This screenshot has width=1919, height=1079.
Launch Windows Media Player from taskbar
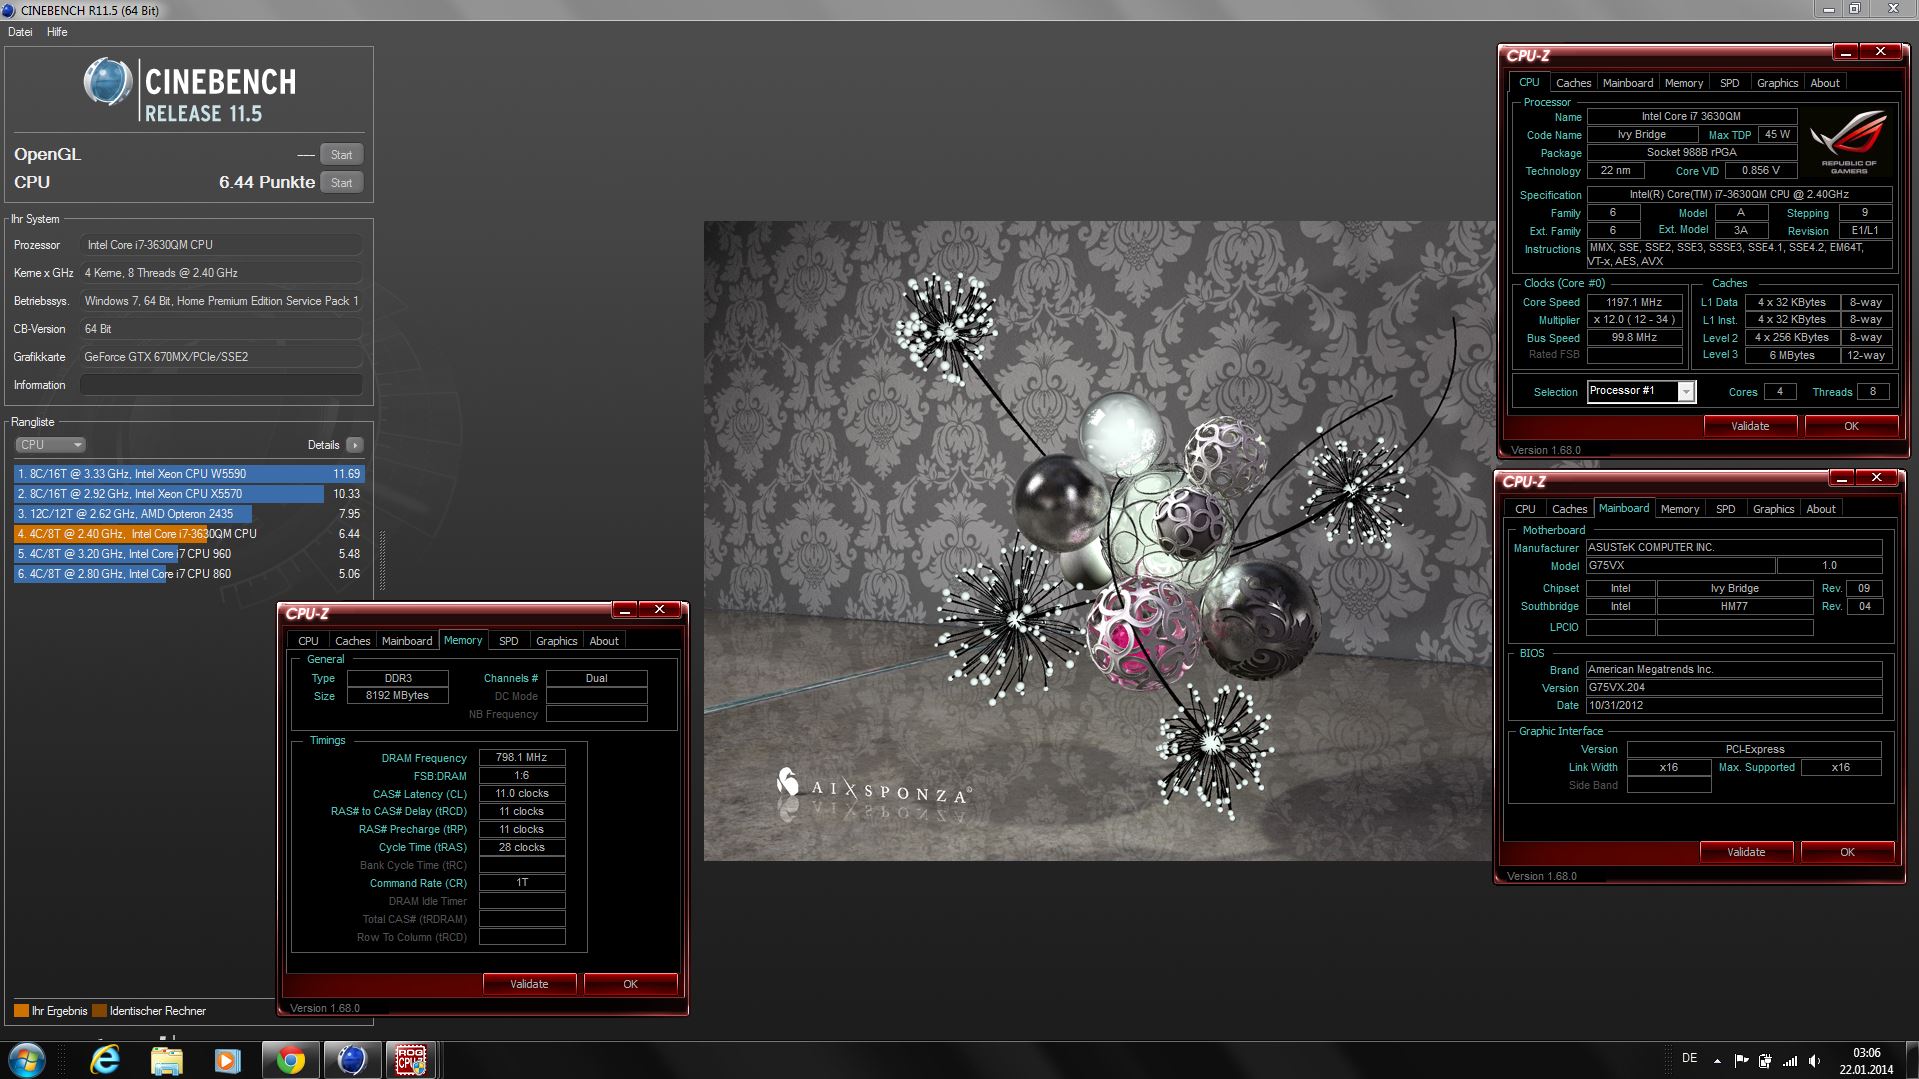pyautogui.click(x=228, y=1060)
